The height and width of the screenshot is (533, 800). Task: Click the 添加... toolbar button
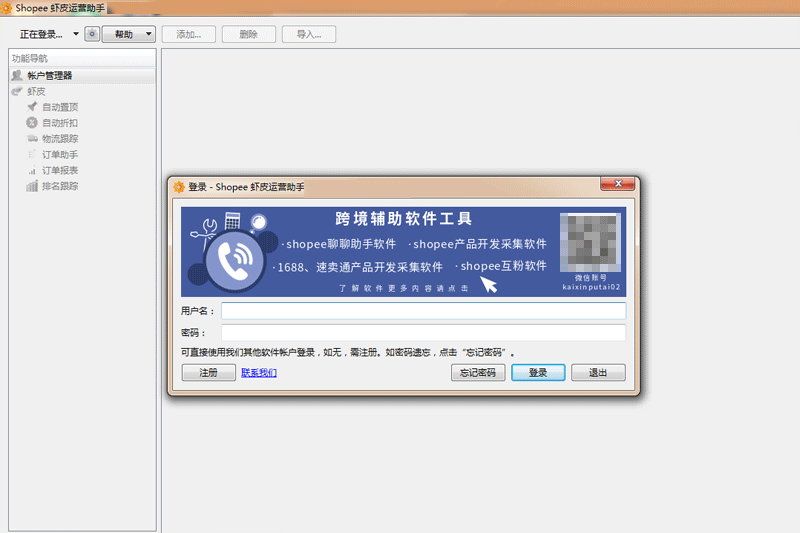click(x=189, y=34)
